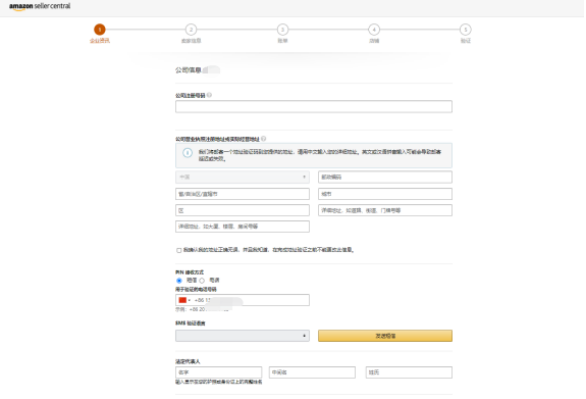Click street address line field with 门牌号 placeholder
586x399 pixels.
(385, 210)
